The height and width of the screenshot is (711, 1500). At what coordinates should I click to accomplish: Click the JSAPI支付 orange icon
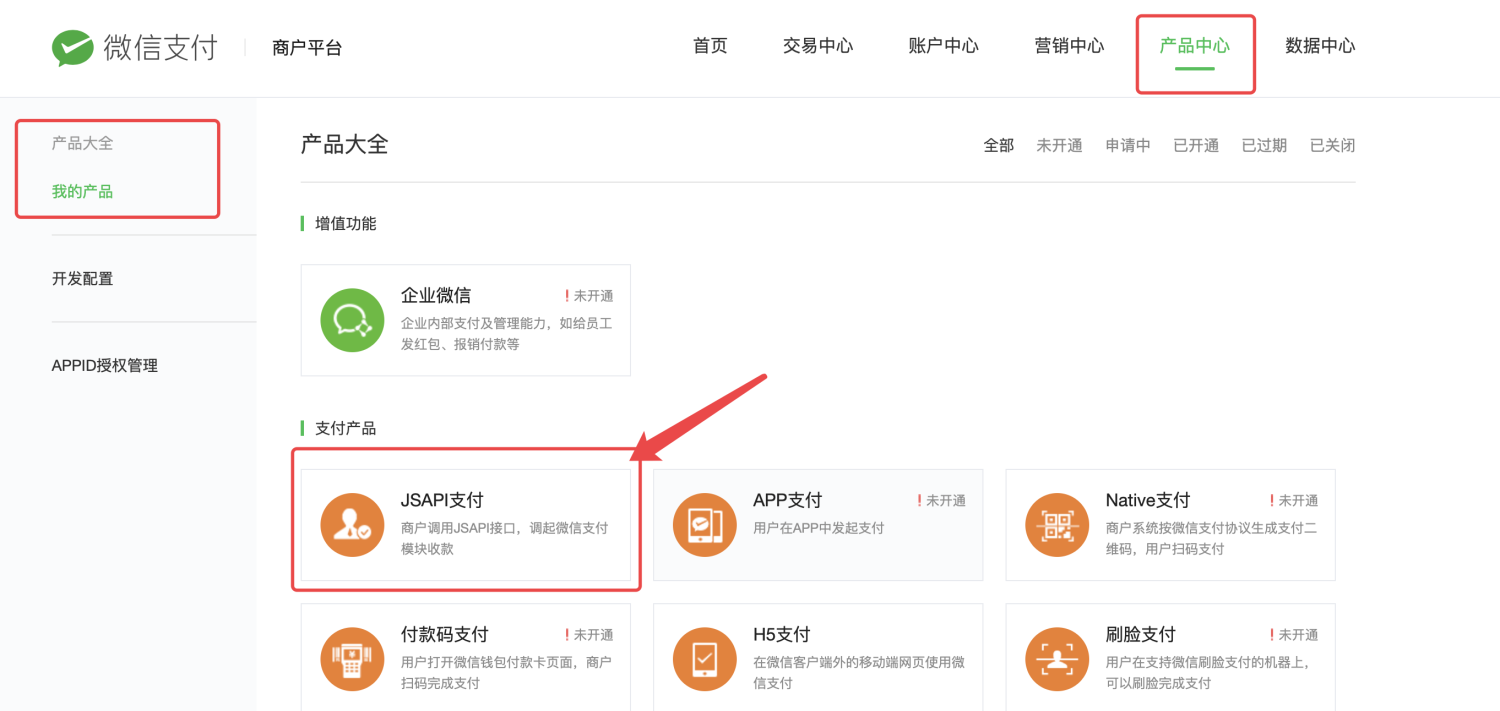(x=352, y=525)
